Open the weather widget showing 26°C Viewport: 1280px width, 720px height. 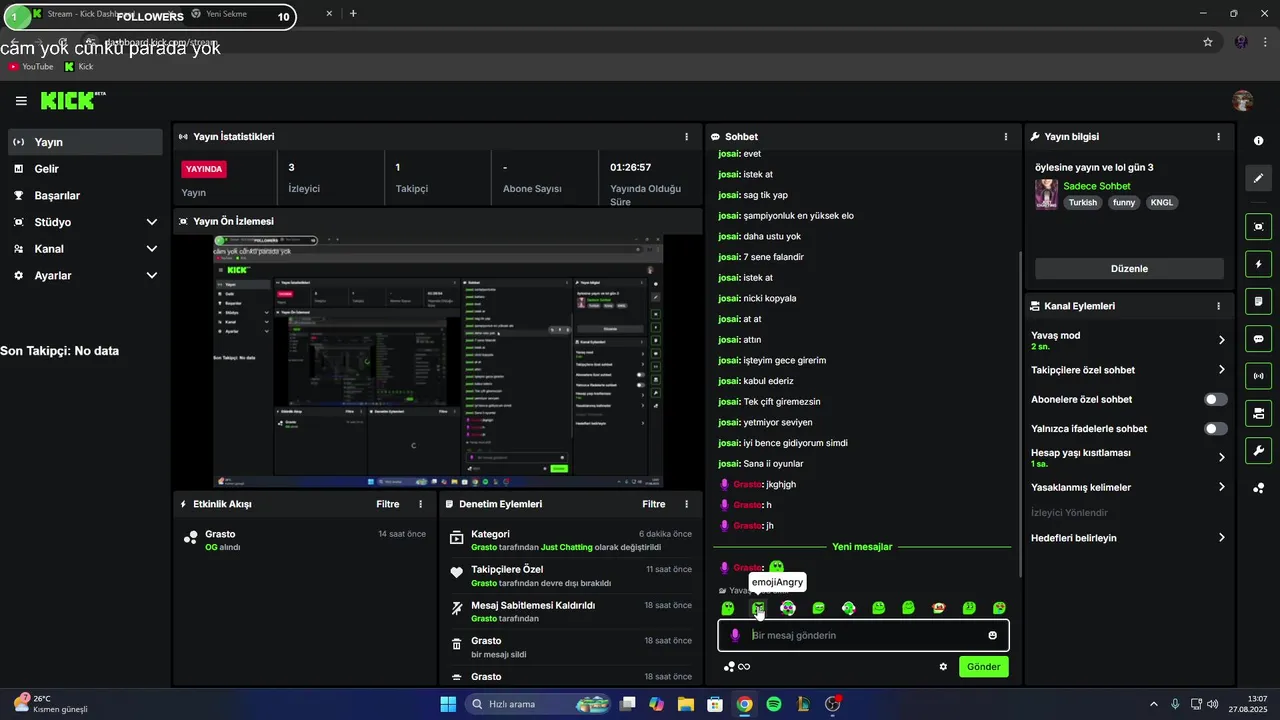[x=50, y=704]
